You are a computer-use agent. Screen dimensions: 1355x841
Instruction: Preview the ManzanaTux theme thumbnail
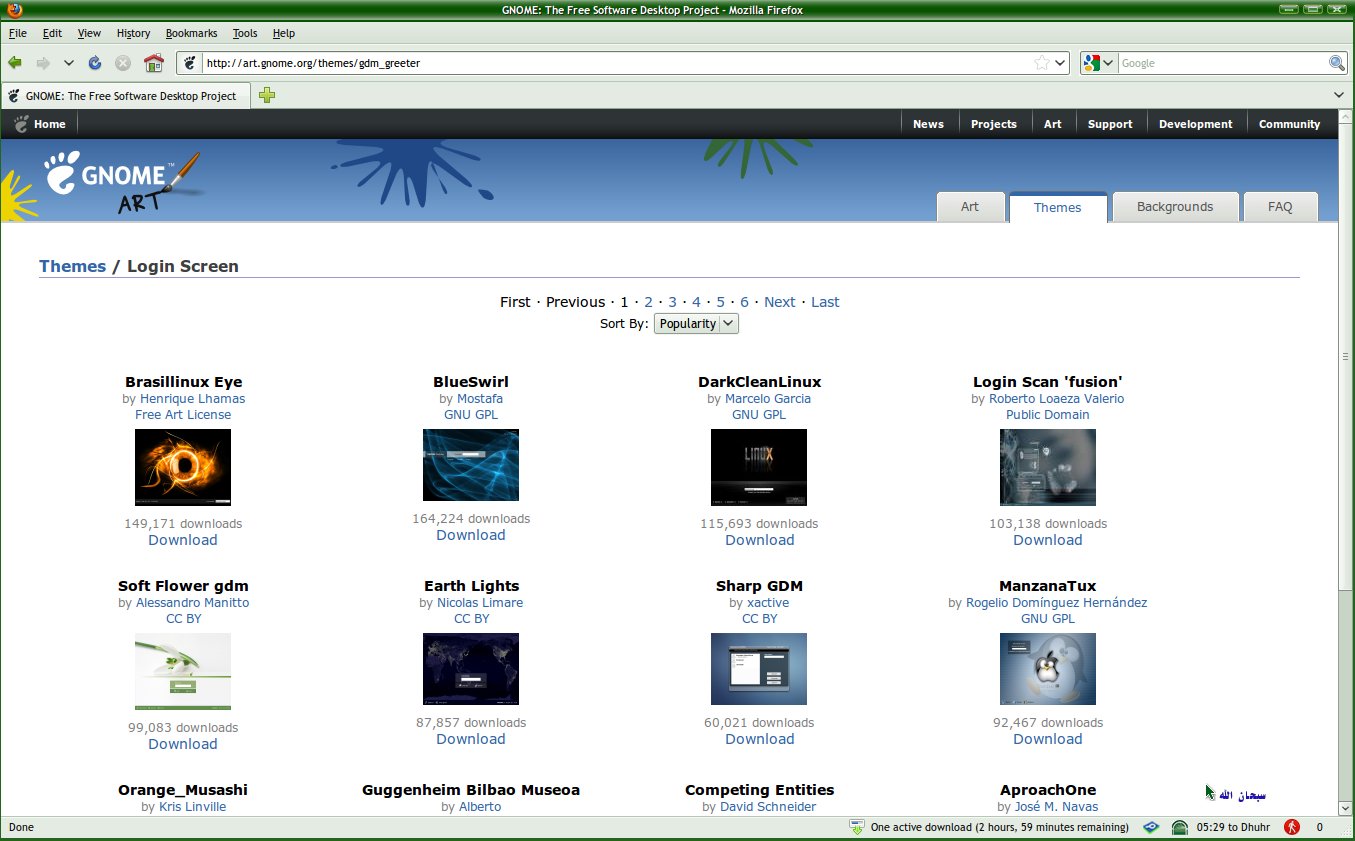point(1047,668)
